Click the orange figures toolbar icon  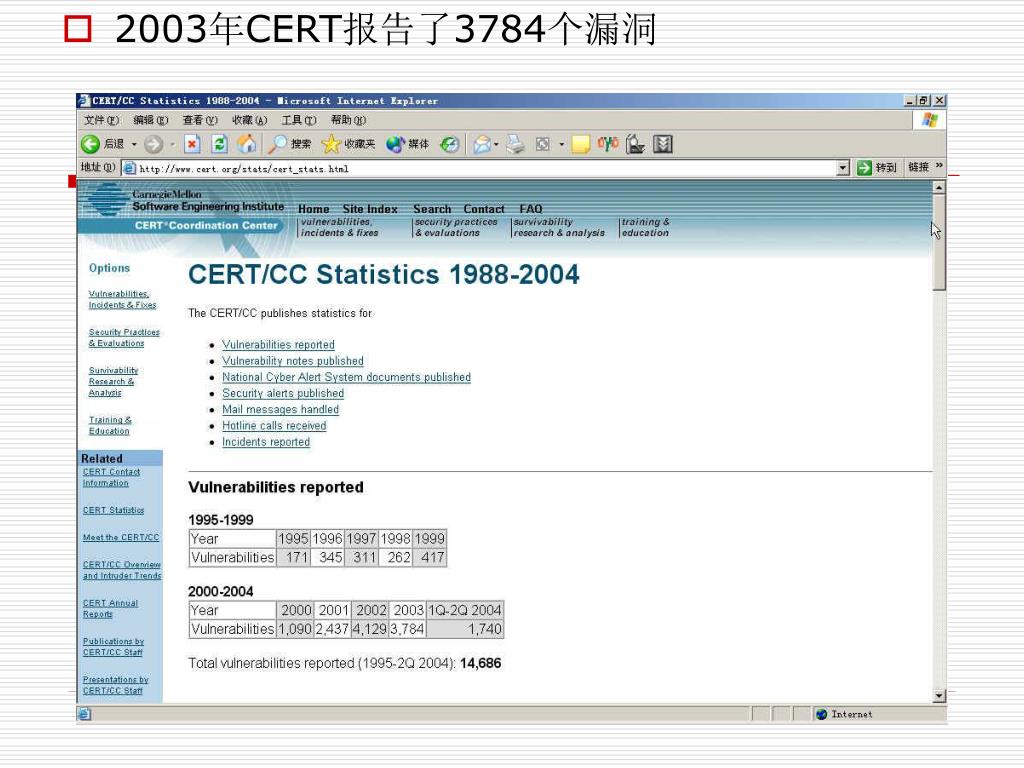click(x=607, y=144)
